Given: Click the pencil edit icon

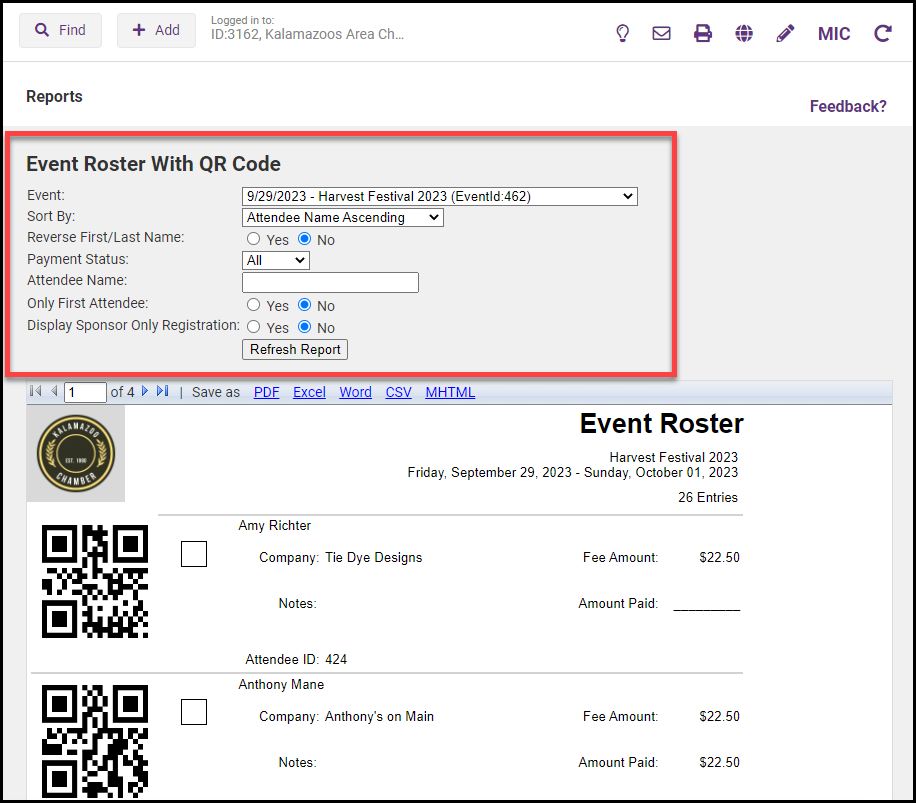Looking at the screenshot, I should [x=785, y=33].
